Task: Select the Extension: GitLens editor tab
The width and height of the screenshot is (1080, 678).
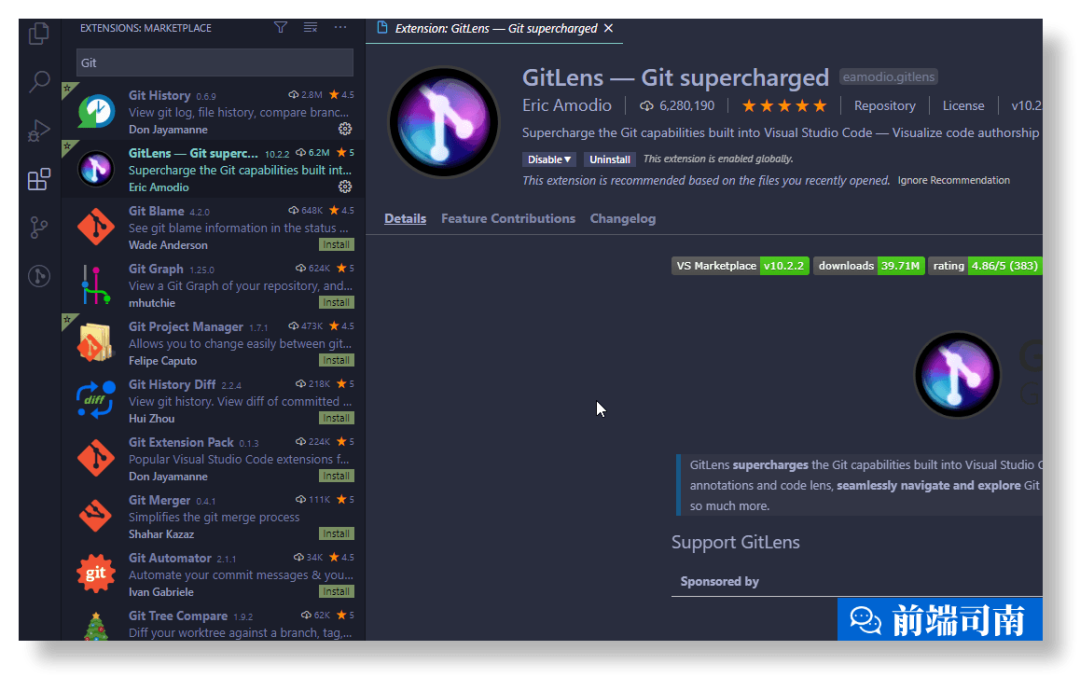Action: [x=496, y=28]
